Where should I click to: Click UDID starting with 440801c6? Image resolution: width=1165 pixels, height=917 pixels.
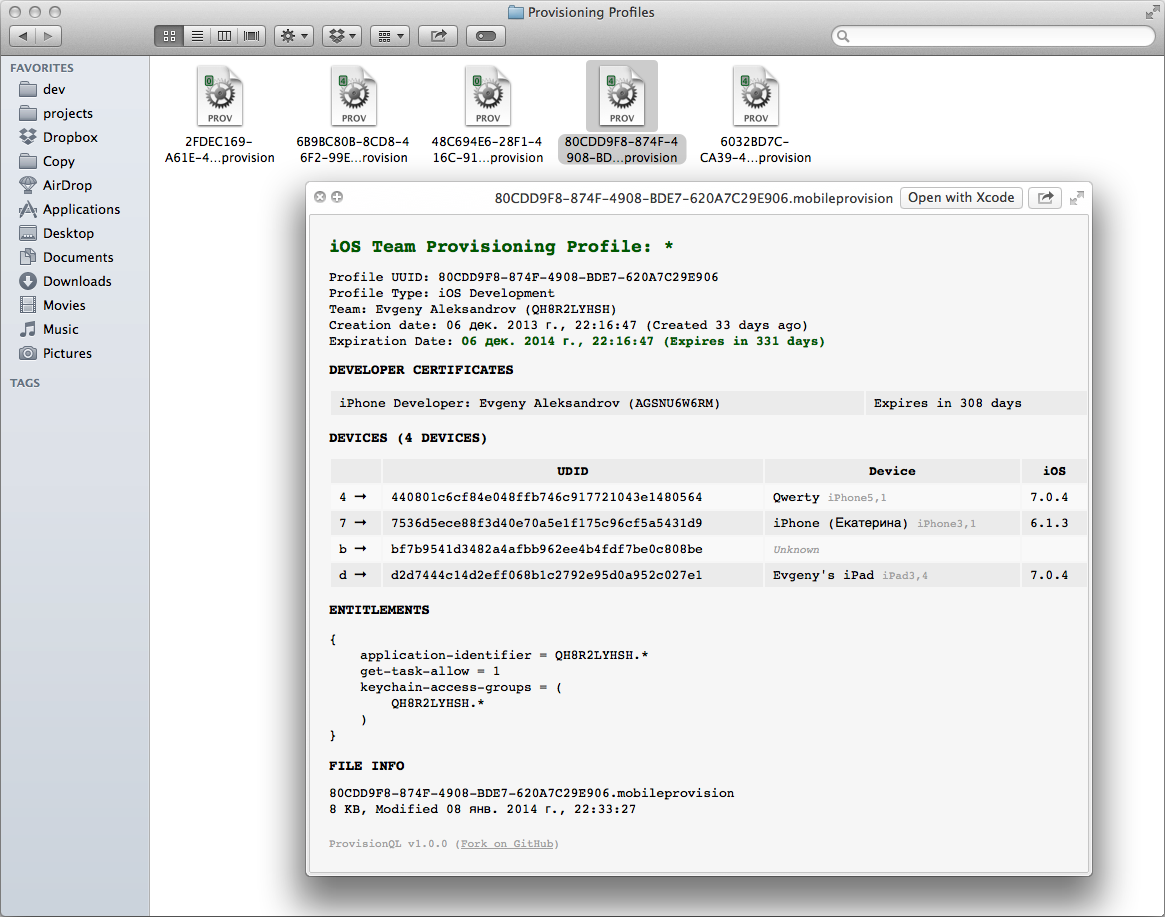coord(546,497)
